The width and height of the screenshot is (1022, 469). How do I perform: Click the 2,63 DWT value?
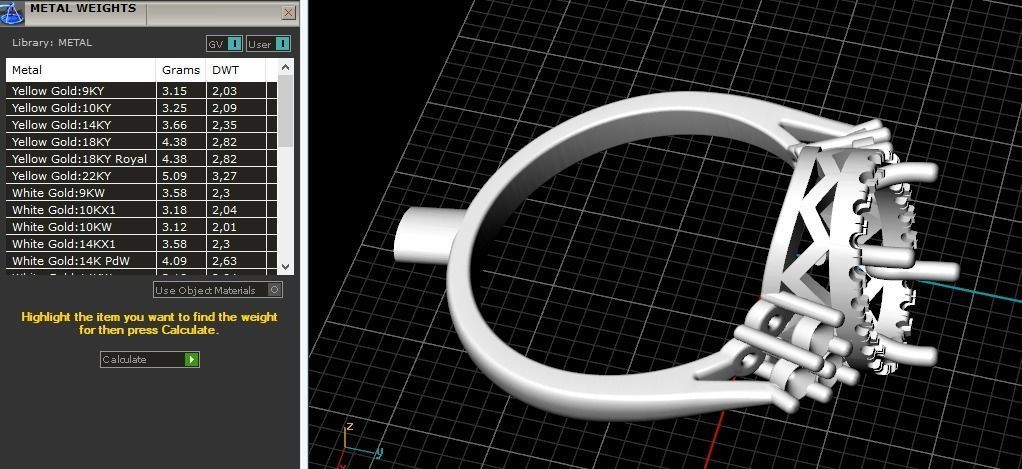(224, 261)
